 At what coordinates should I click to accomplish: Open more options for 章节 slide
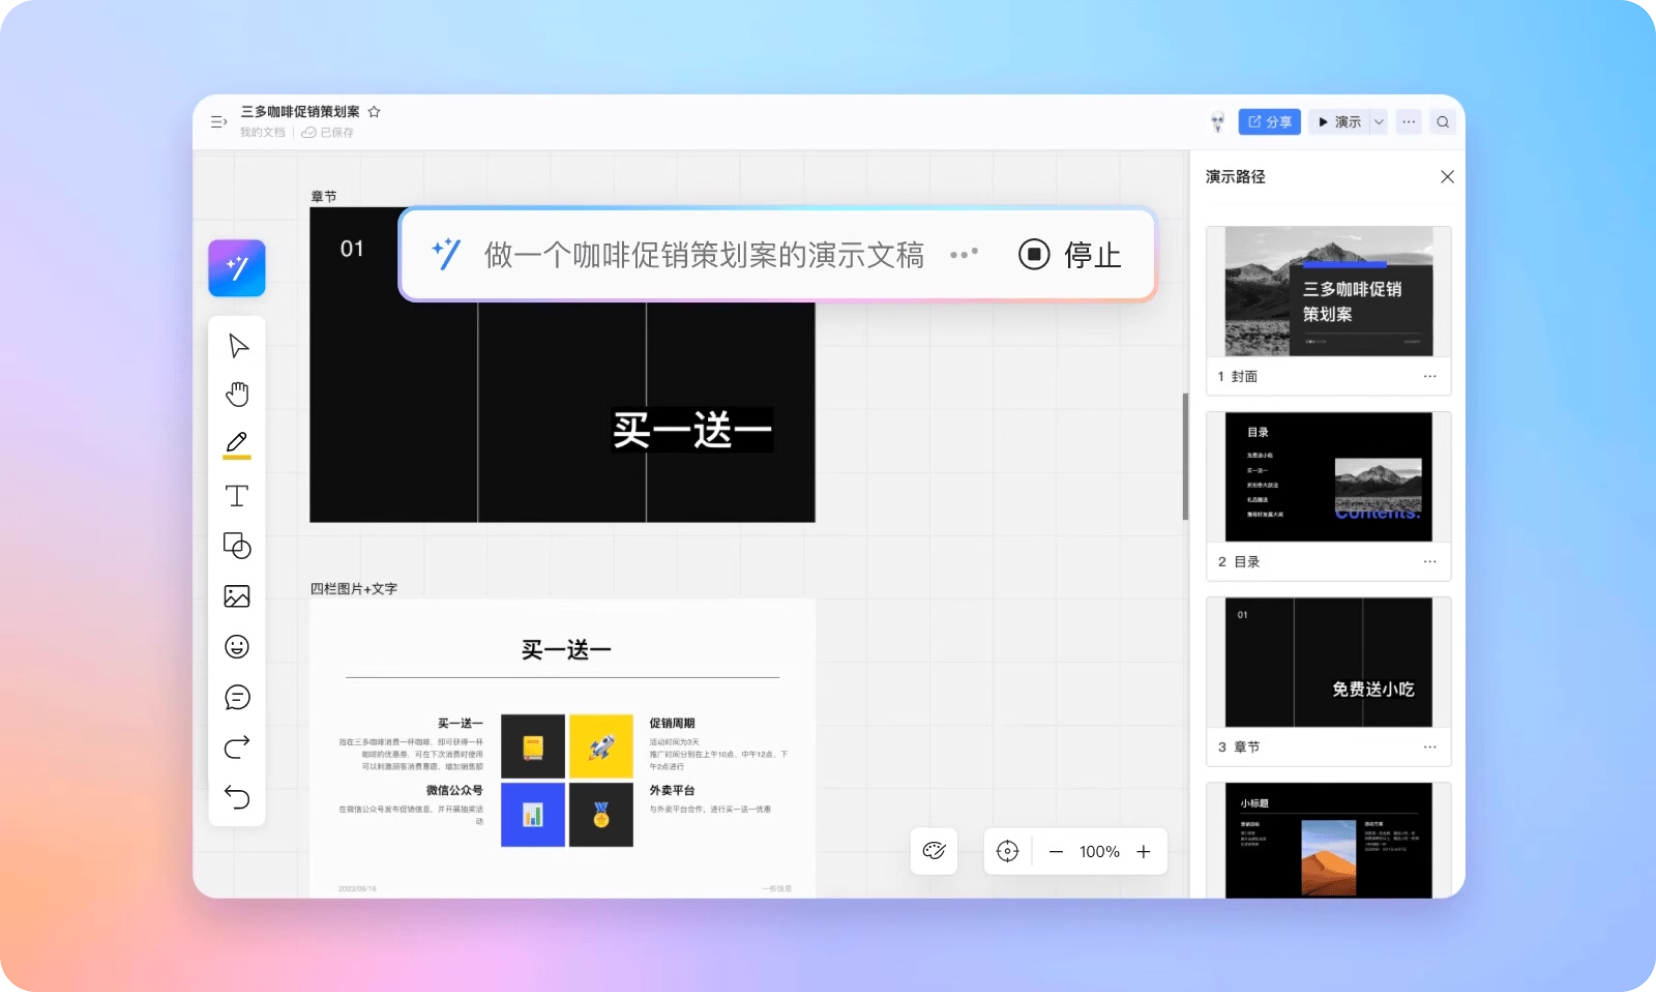(1430, 747)
